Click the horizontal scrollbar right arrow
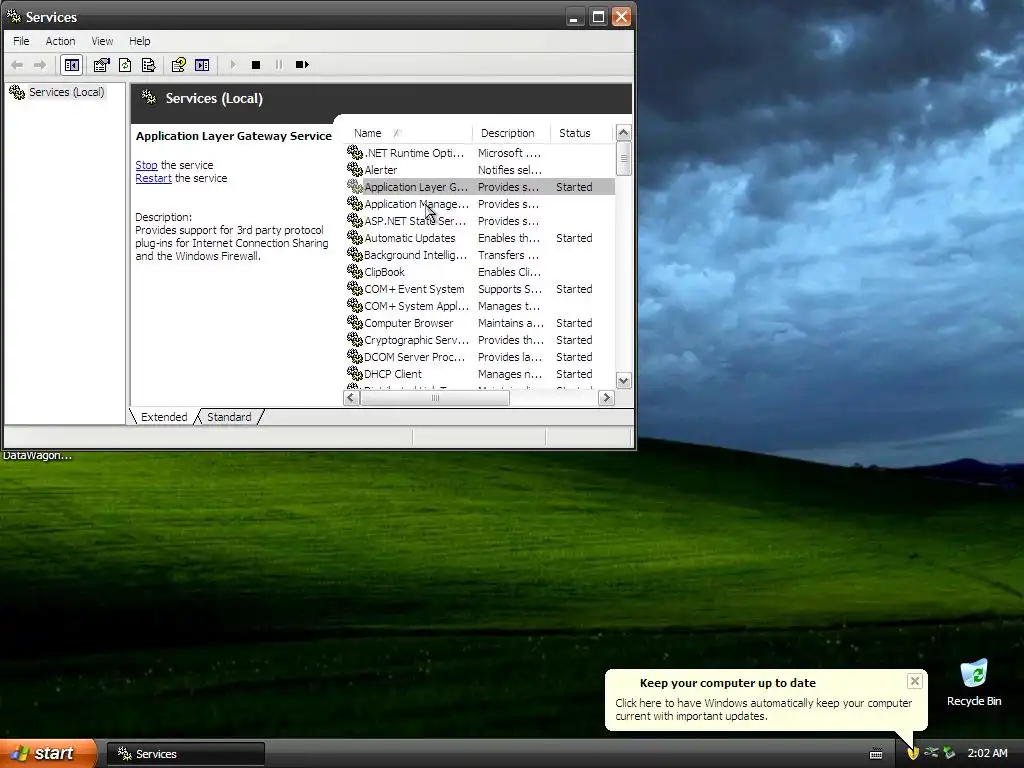The height and width of the screenshot is (768, 1024). [x=606, y=398]
